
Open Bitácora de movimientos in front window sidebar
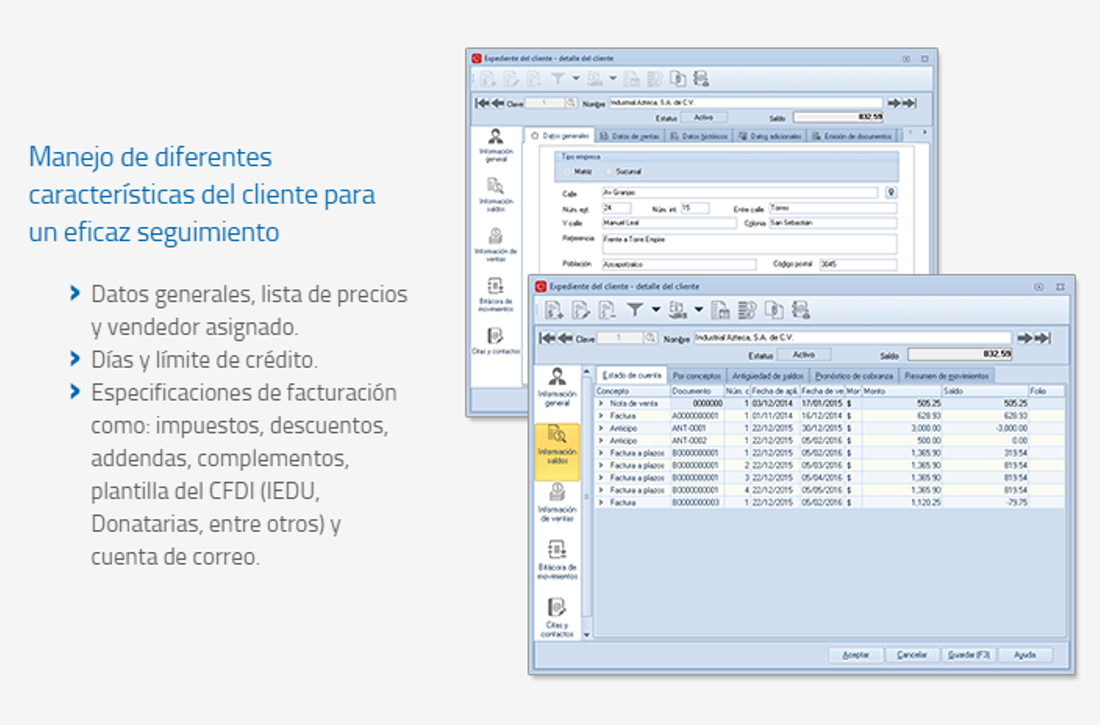pyautogui.click(x=558, y=560)
